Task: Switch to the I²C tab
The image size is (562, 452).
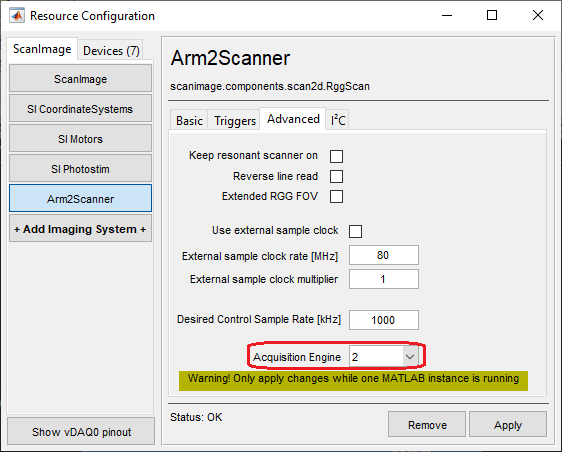Action: 338,120
